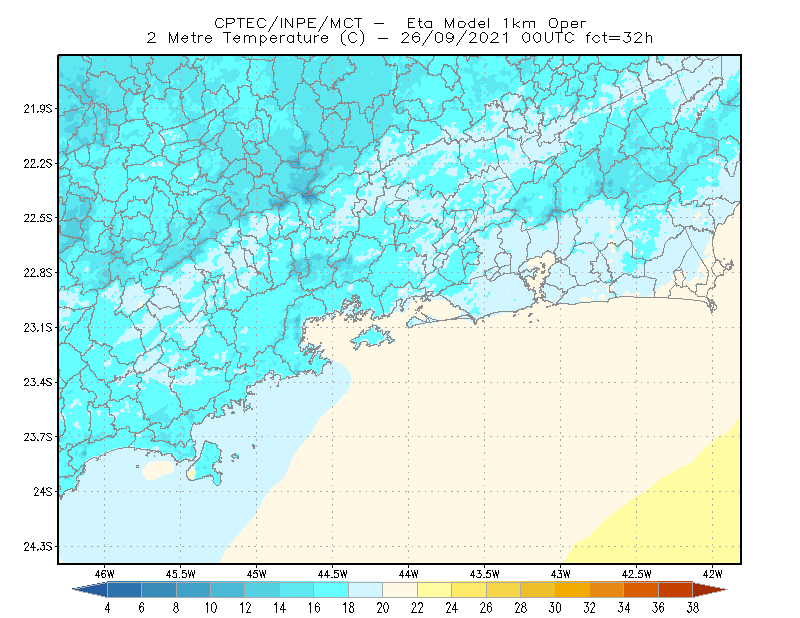Pick the colorbar swatch between 26 and 28

click(x=503, y=590)
